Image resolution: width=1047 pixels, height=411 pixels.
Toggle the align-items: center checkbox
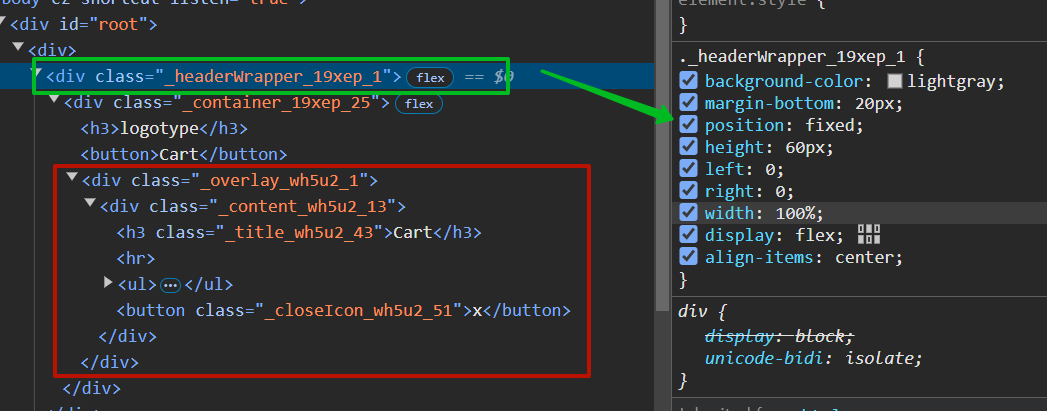tap(688, 257)
